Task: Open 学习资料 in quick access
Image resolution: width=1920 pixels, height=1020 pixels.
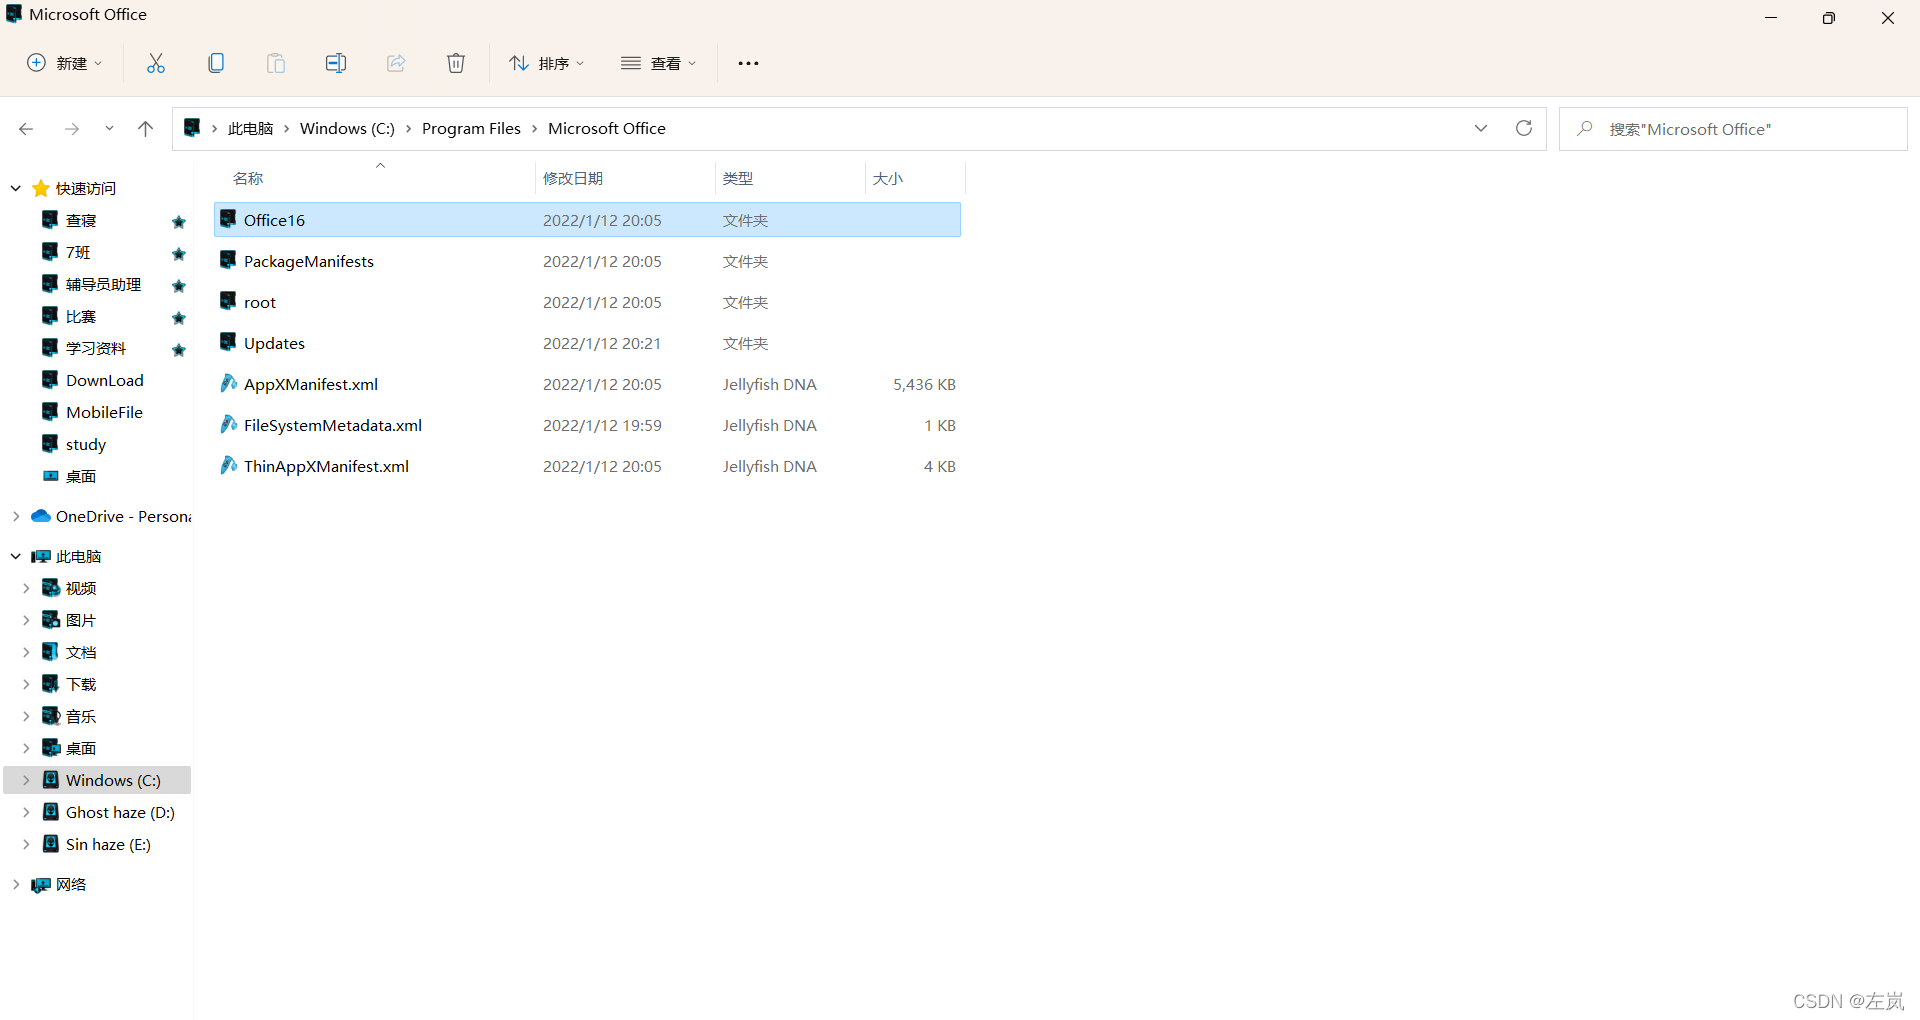Action: 96,348
